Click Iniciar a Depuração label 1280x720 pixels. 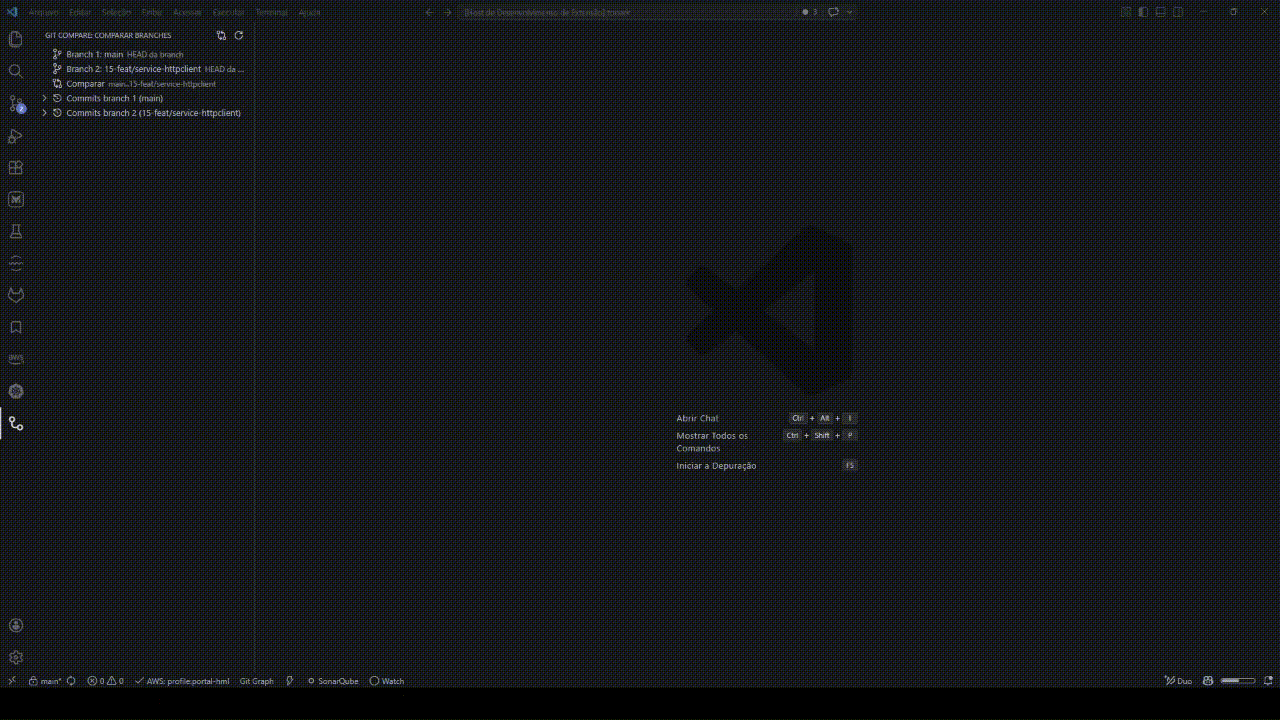tap(716, 465)
